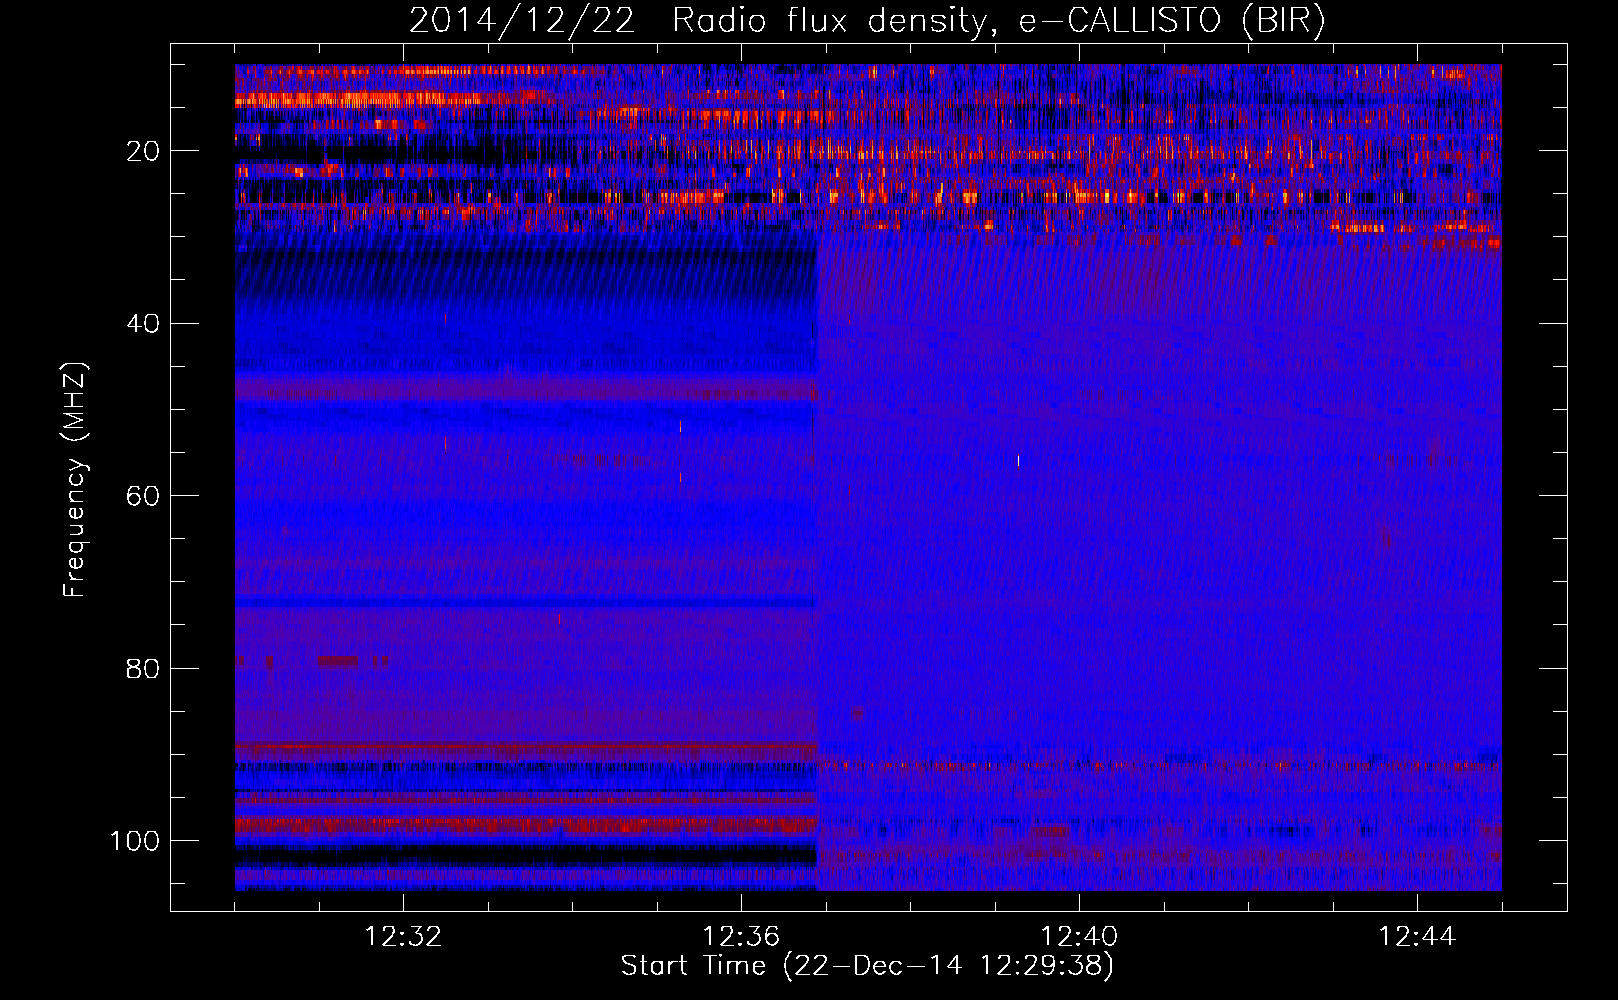Click the '80' frequency tick label
Screen dimensions: 1618x1000
tap(143, 669)
